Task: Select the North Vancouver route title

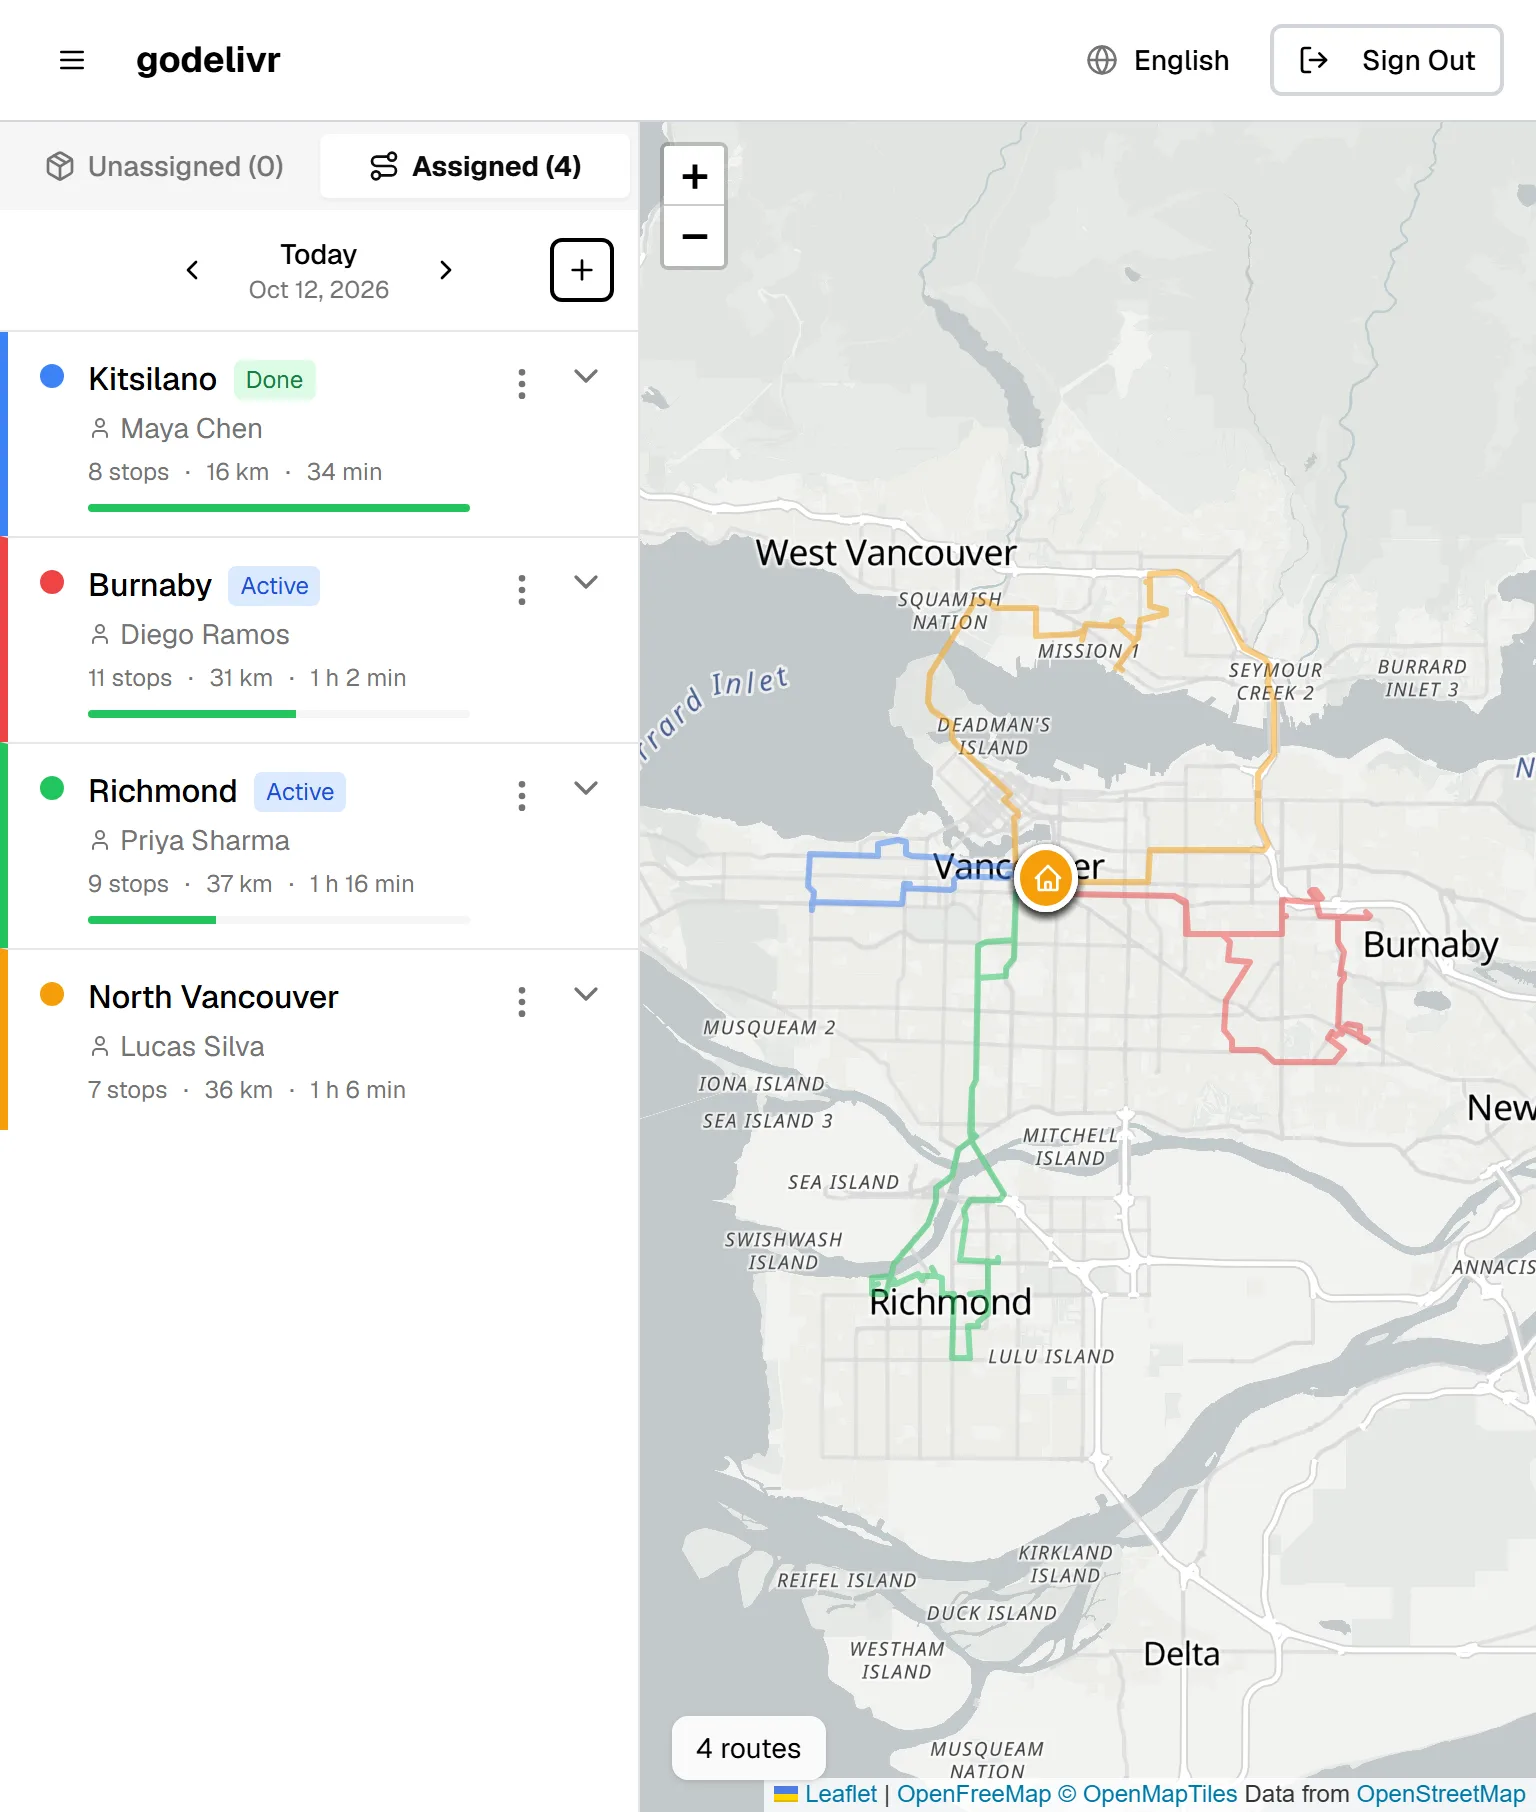Action: click(214, 997)
